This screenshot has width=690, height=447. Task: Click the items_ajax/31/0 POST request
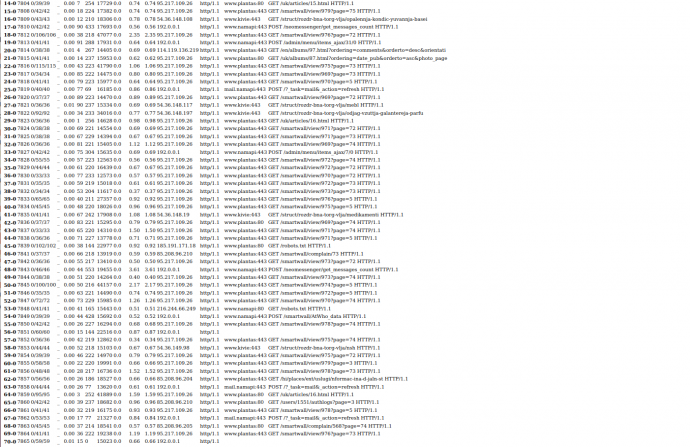(x=324, y=43)
